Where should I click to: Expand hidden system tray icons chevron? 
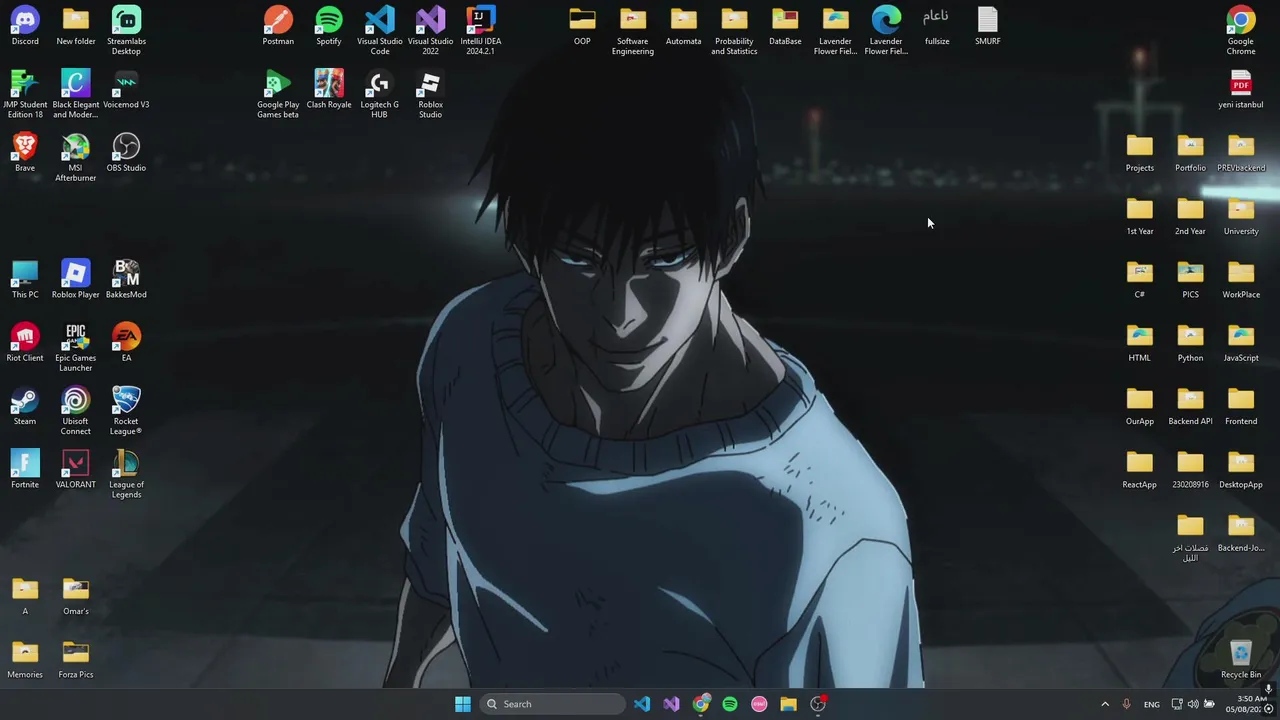1105,704
